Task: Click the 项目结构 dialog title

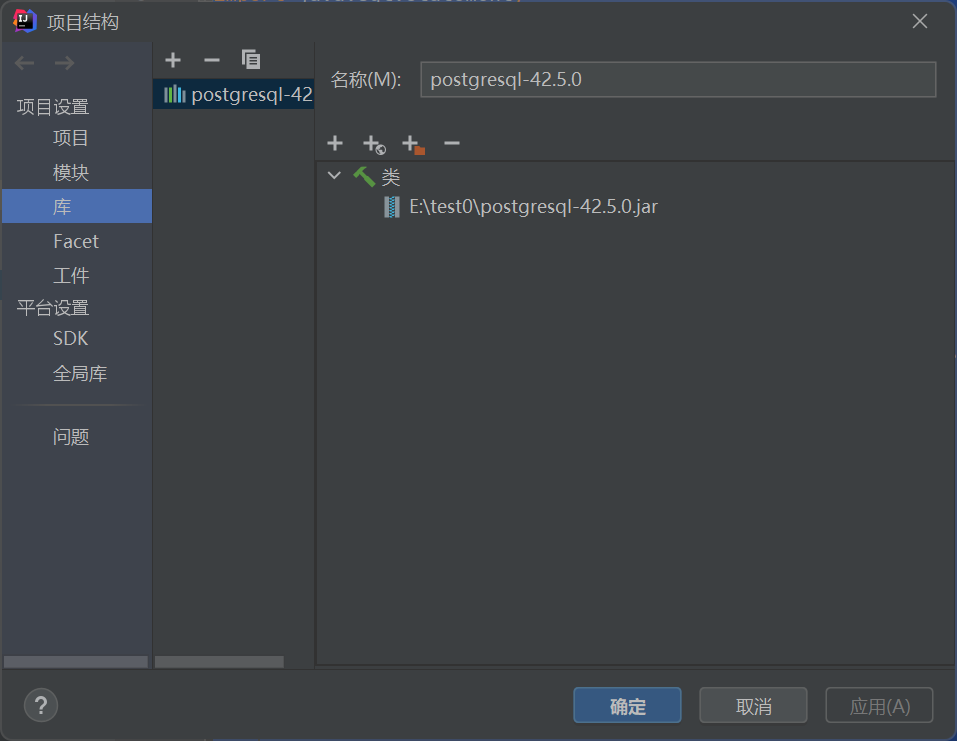Action: 83,22
